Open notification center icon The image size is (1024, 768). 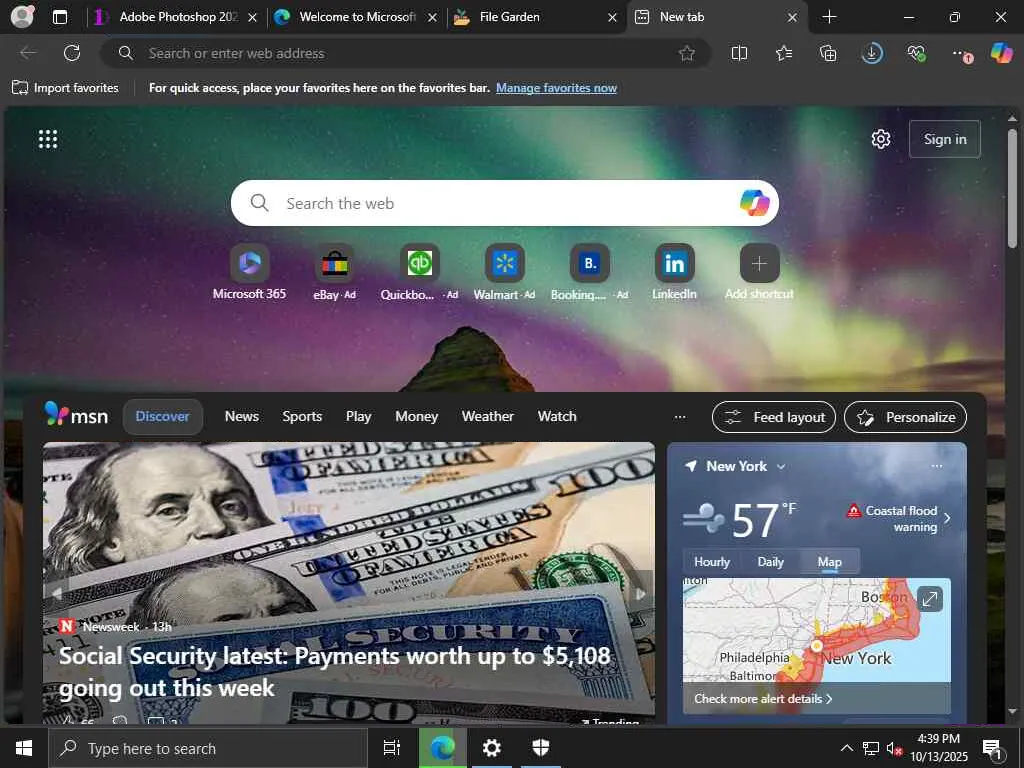[992, 748]
